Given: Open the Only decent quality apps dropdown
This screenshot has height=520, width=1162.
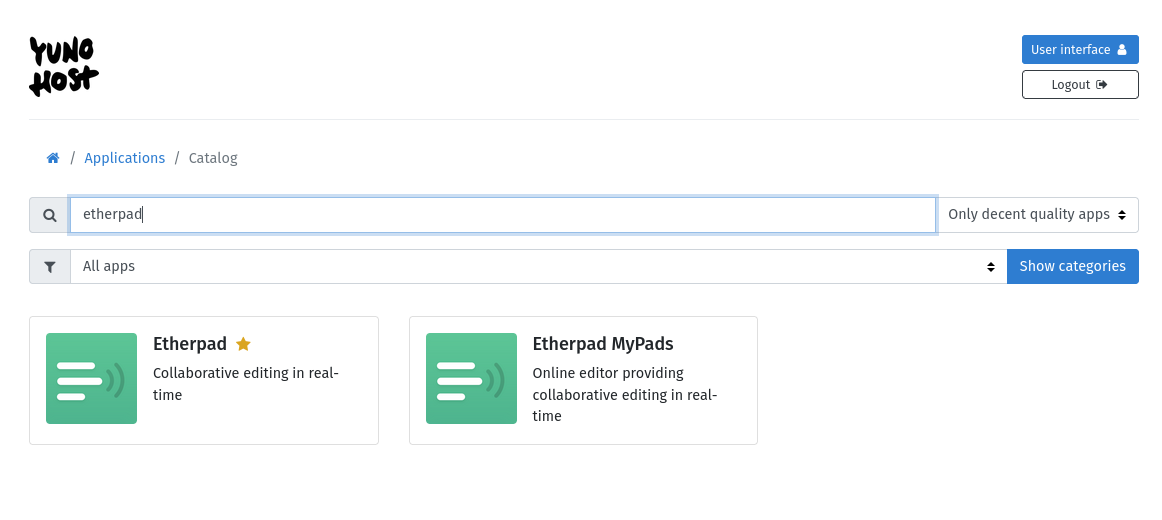Looking at the screenshot, I should tap(1038, 215).
